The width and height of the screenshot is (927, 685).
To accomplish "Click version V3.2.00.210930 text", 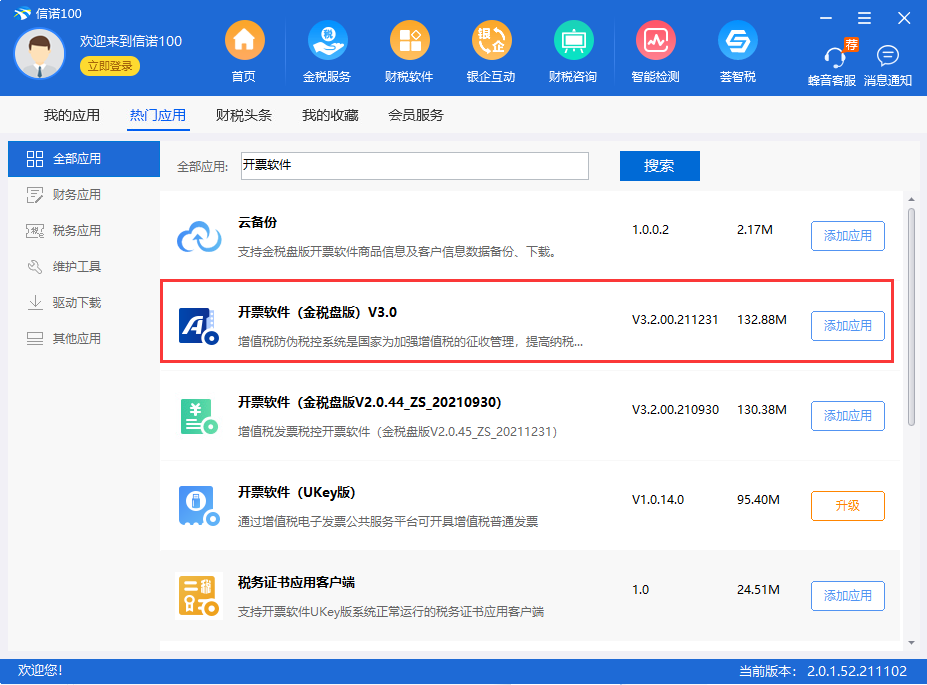I will click(675, 410).
